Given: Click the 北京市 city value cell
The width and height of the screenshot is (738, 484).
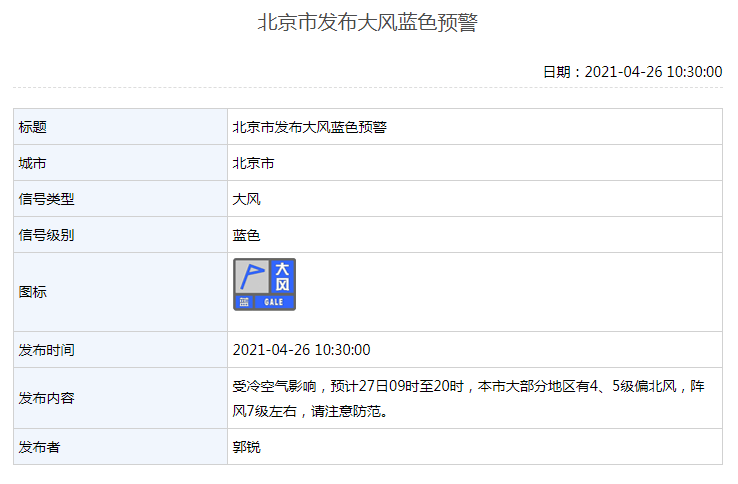Looking at the screenshot, I should pyautogui.click(x=253, y=163).
